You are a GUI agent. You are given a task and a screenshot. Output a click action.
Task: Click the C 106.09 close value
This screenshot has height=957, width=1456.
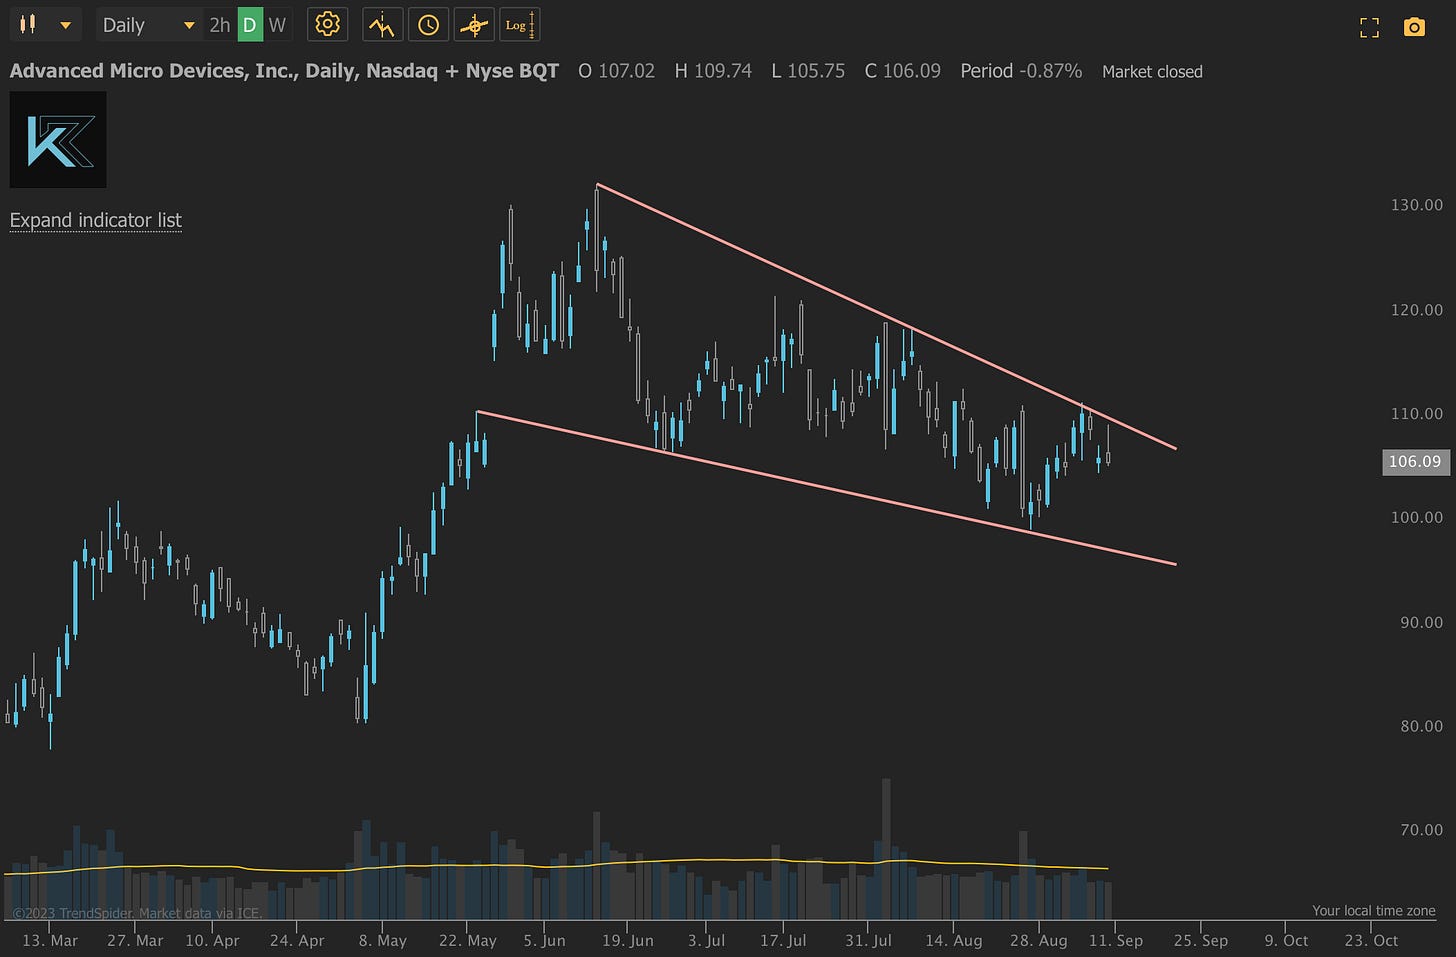coord(903,71)
